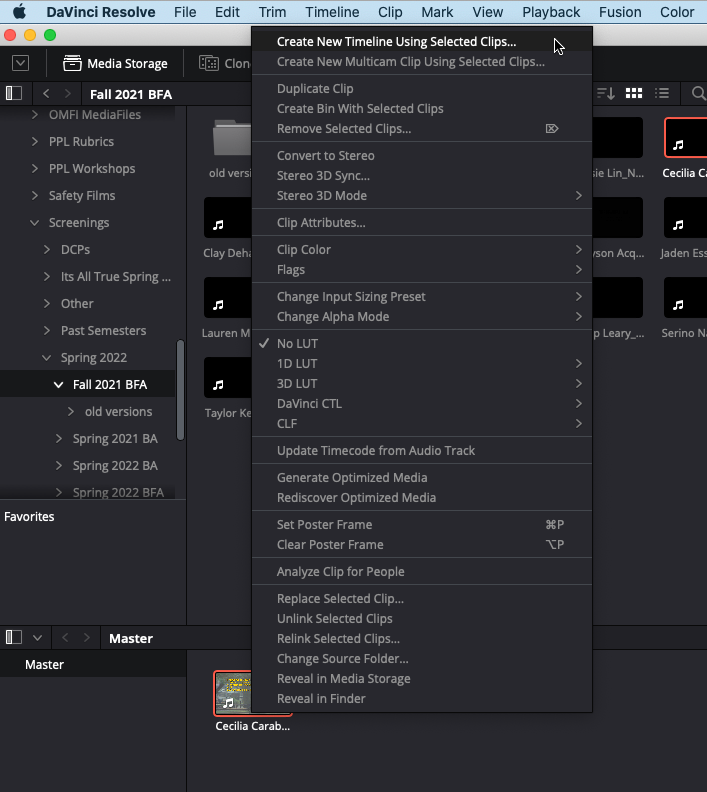Screen dimensions: 707x792
Task: Choose Create New Timeline Using Selected Clips
Action: click(x=422, y=41)
